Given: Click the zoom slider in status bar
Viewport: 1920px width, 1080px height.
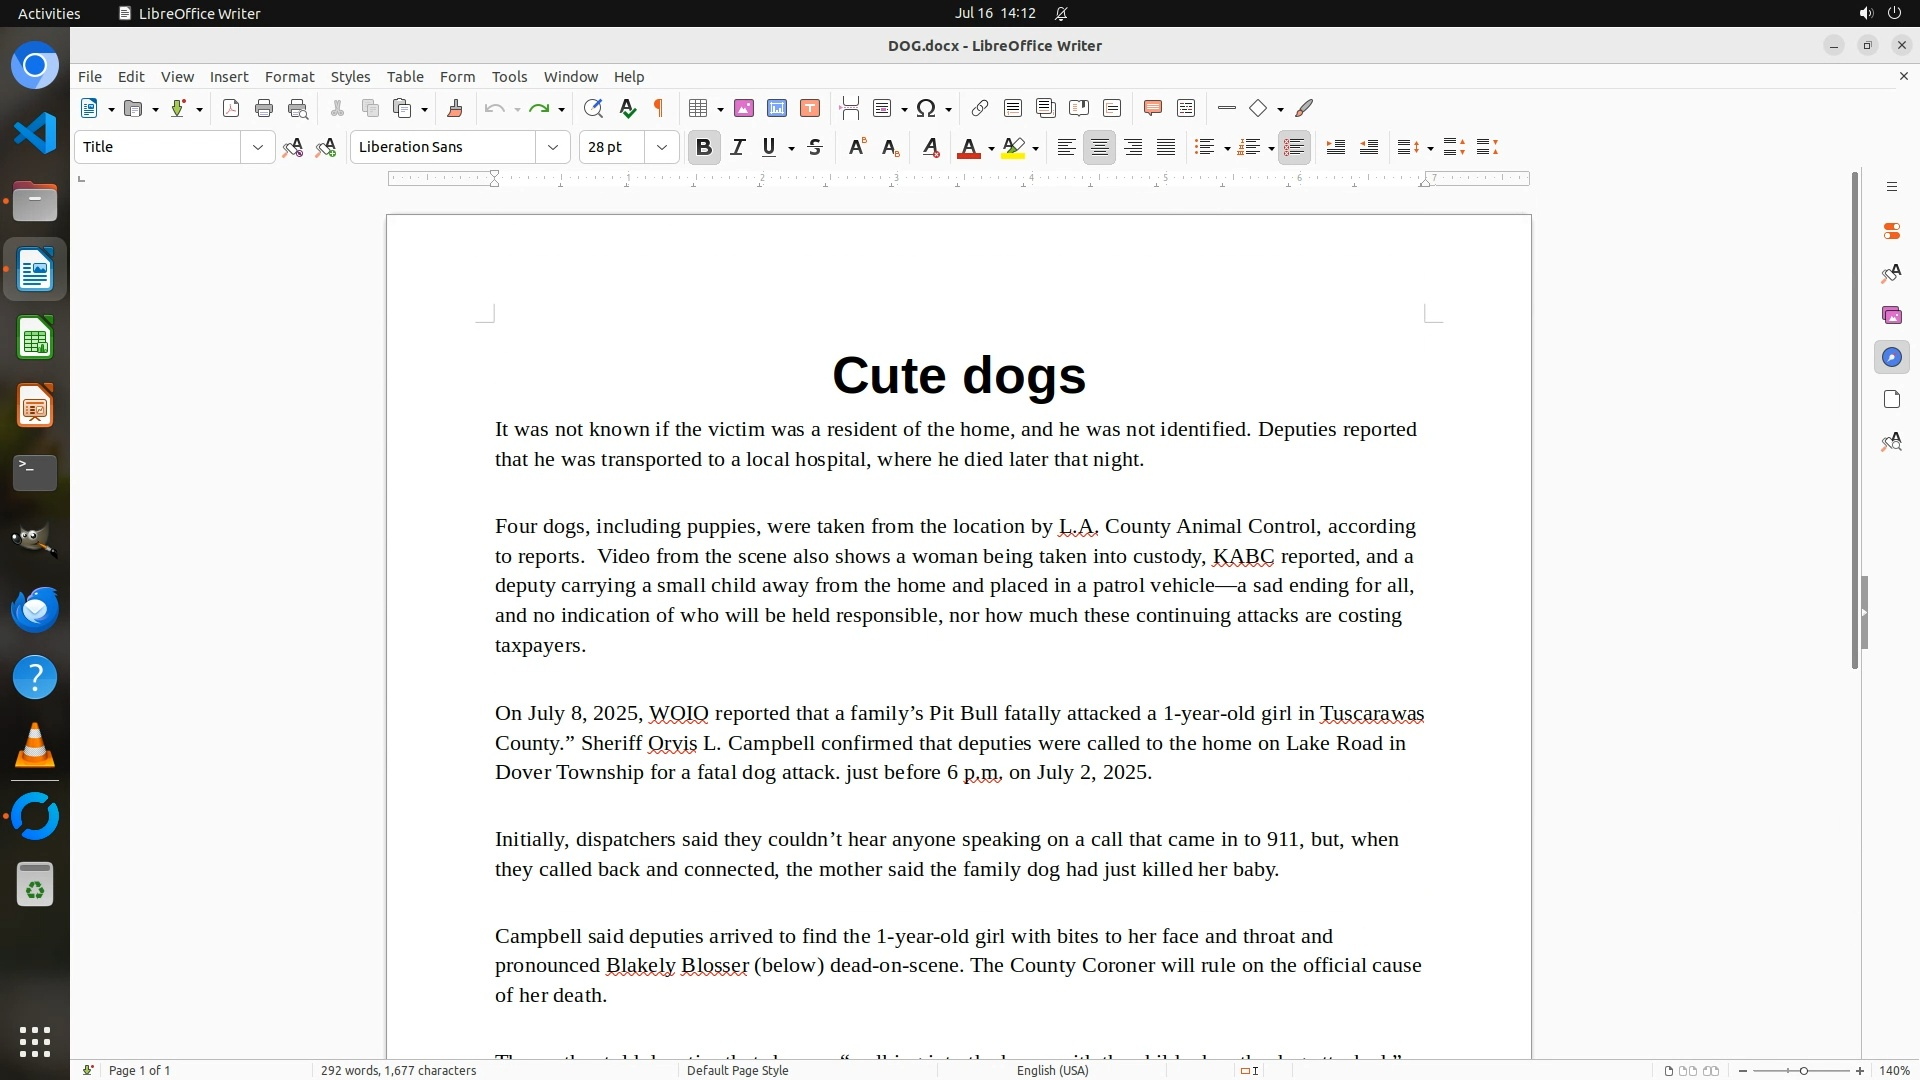Looking at the screenshot, I should point(1802,1070).
